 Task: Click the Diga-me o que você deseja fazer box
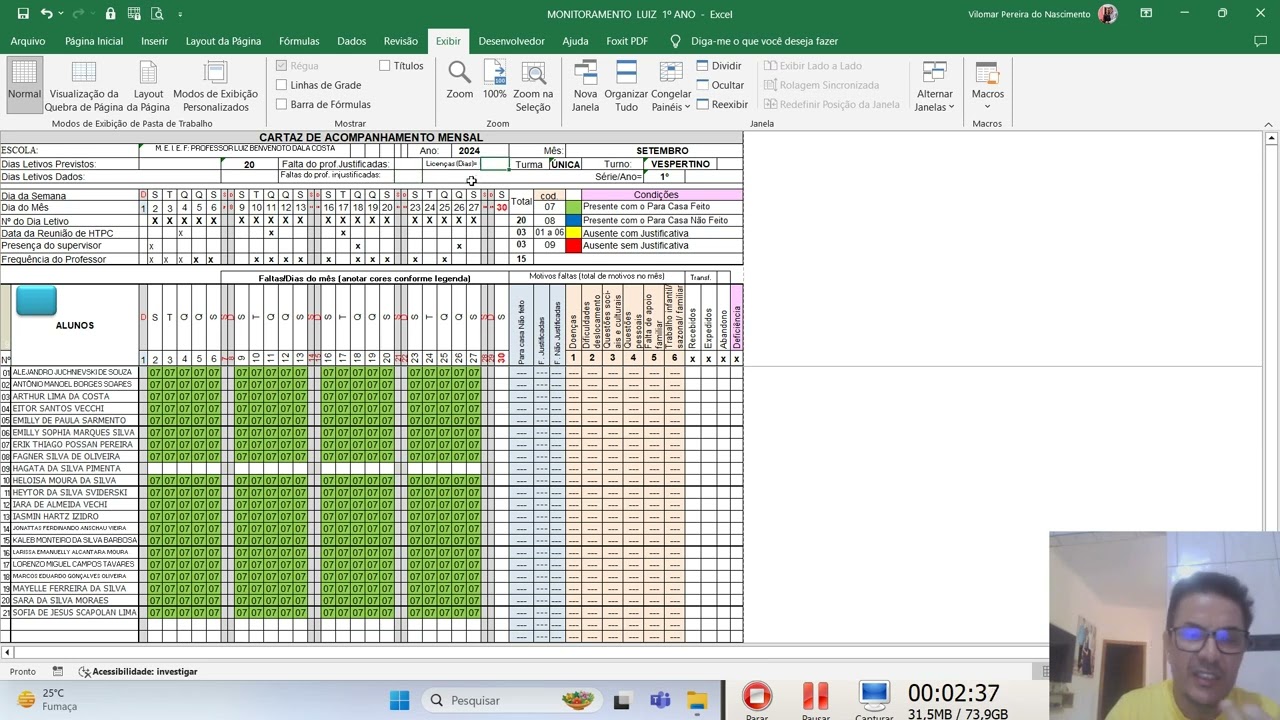click(764, 41)
